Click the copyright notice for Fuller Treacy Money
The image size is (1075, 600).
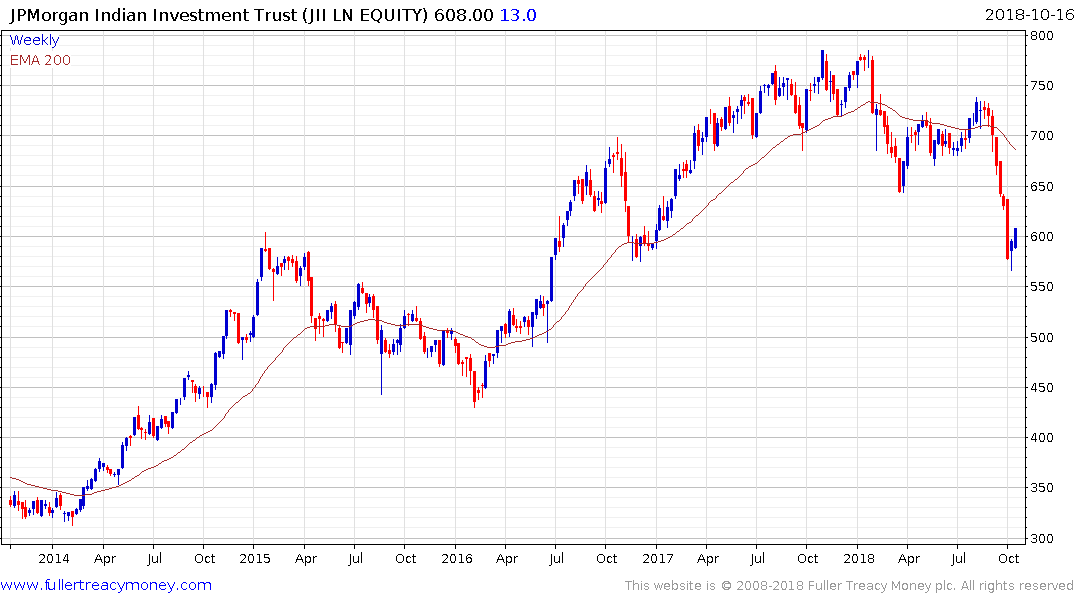click(849, 586)
